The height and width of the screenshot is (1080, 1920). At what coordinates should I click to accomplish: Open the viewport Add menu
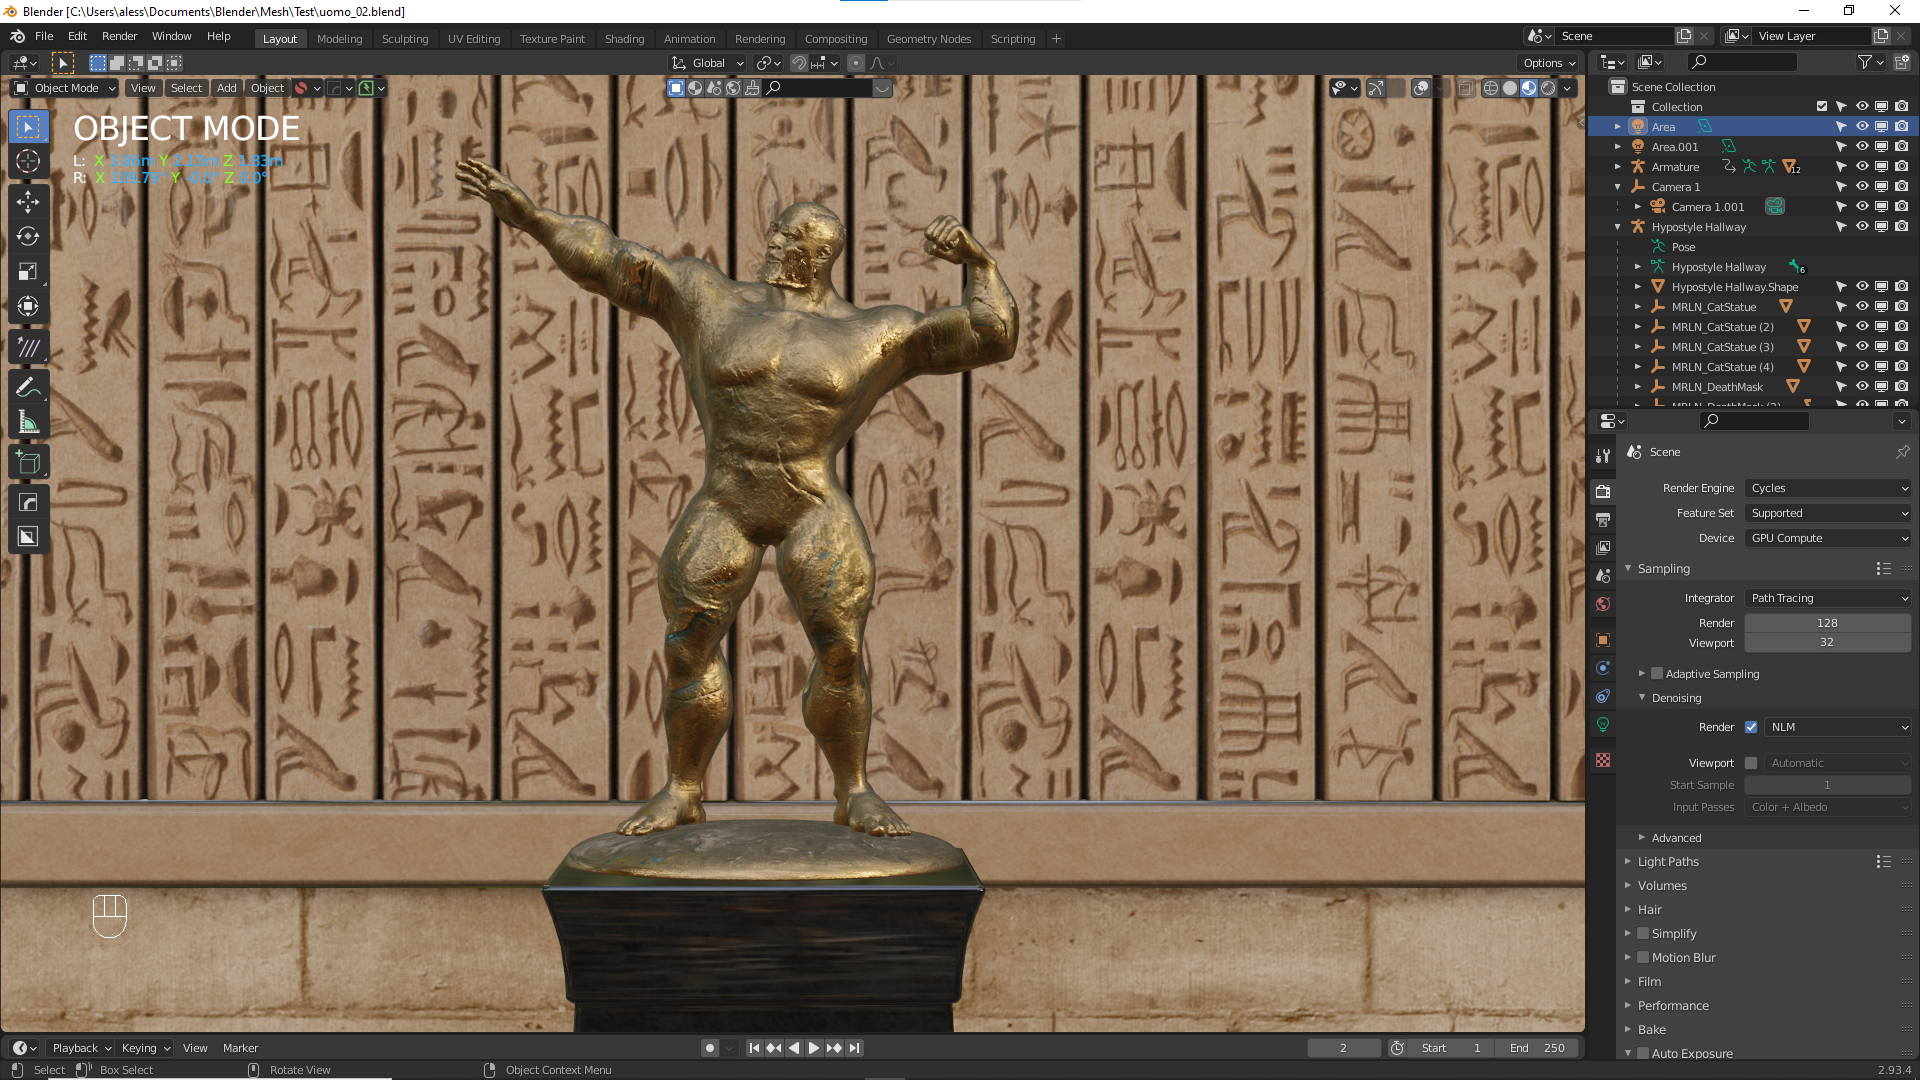pyautogui.click(x=227, y=88)
